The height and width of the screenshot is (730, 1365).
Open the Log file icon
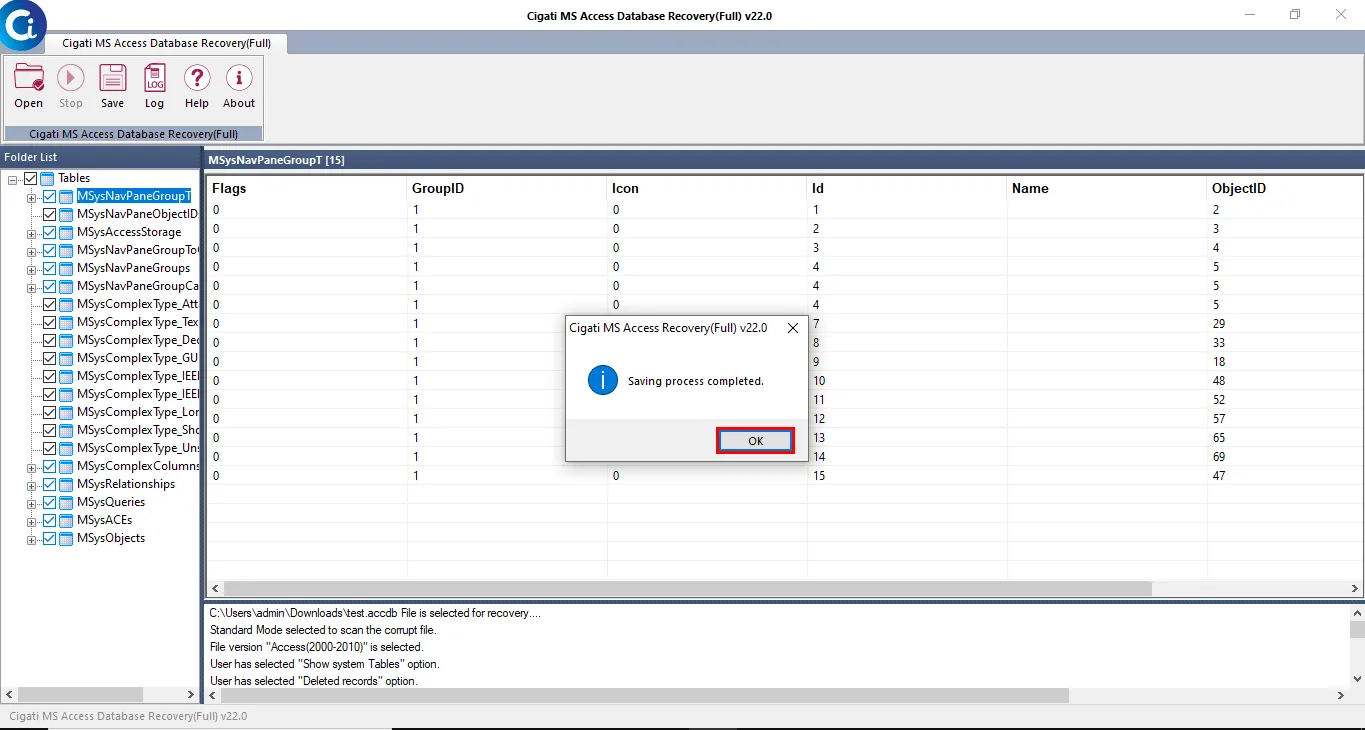tap(155, 78)
